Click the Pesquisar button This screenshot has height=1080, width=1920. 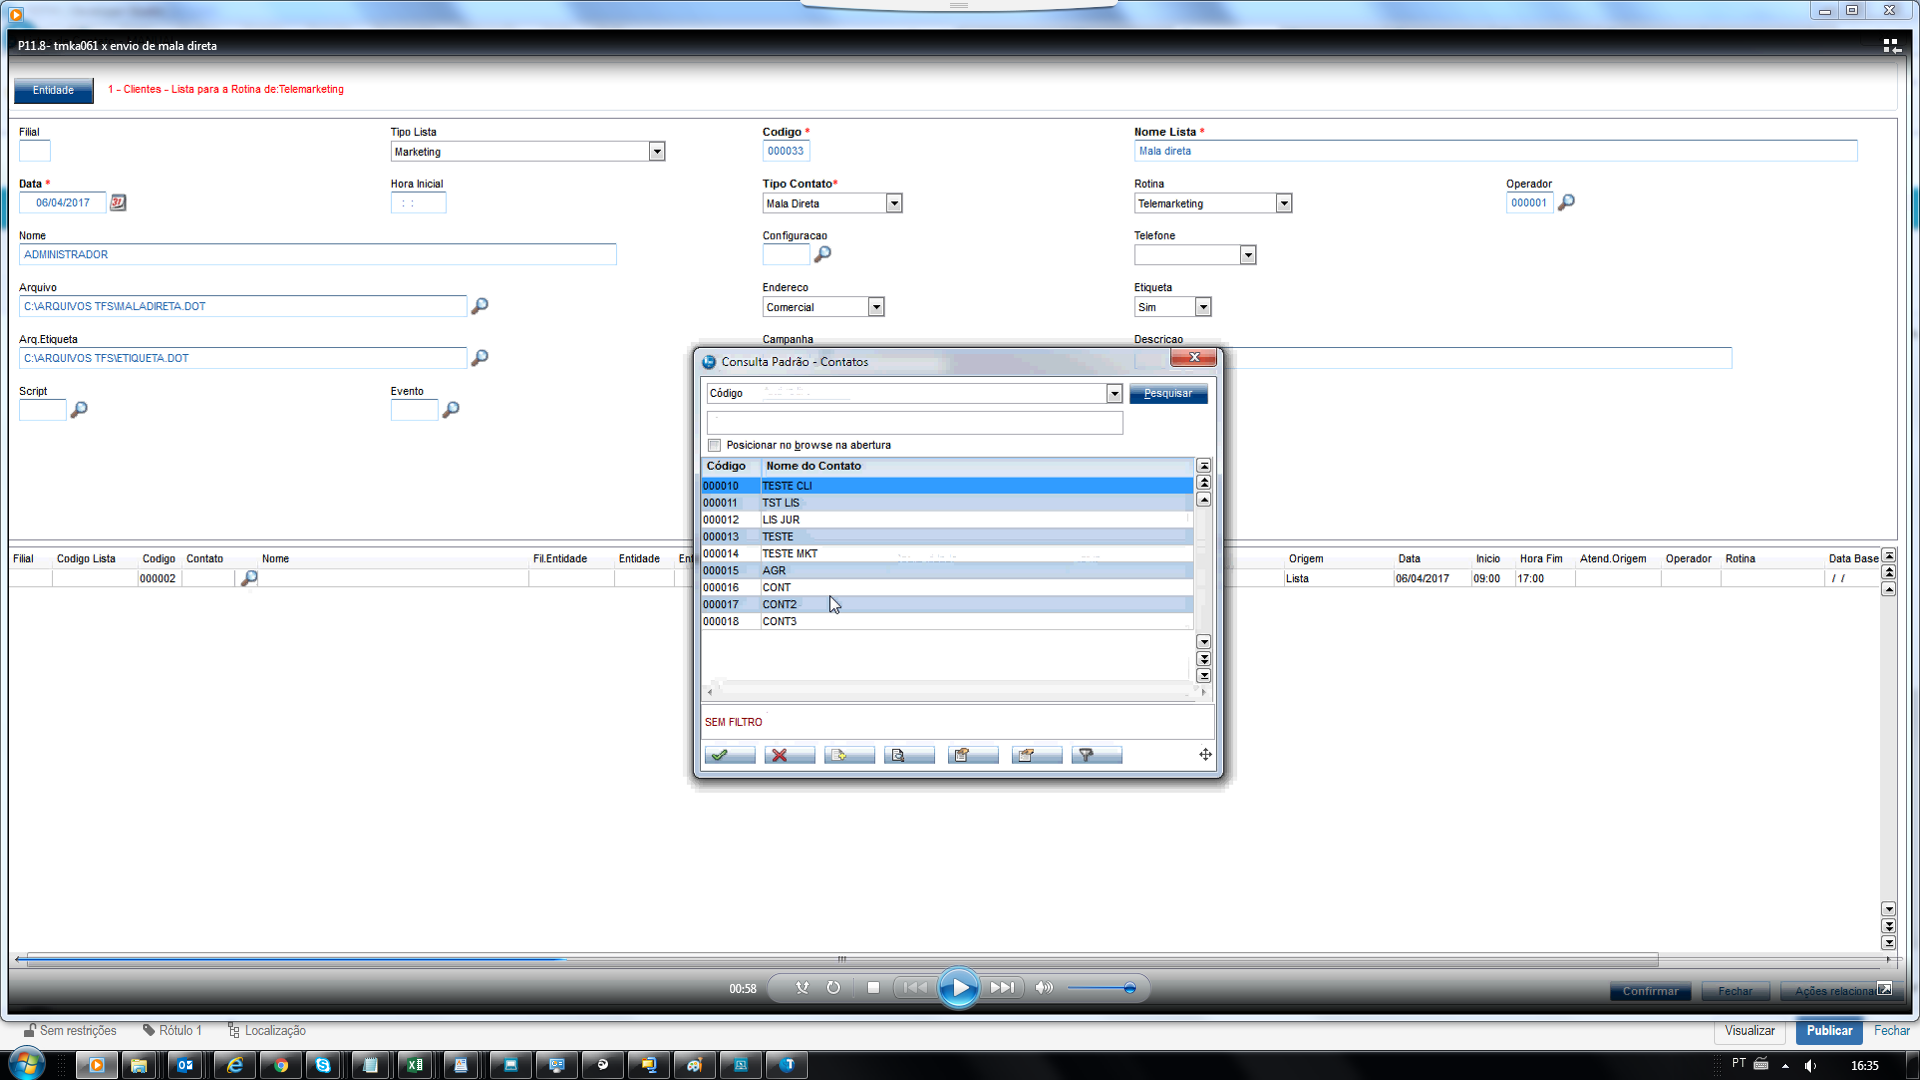(1168, 394)
